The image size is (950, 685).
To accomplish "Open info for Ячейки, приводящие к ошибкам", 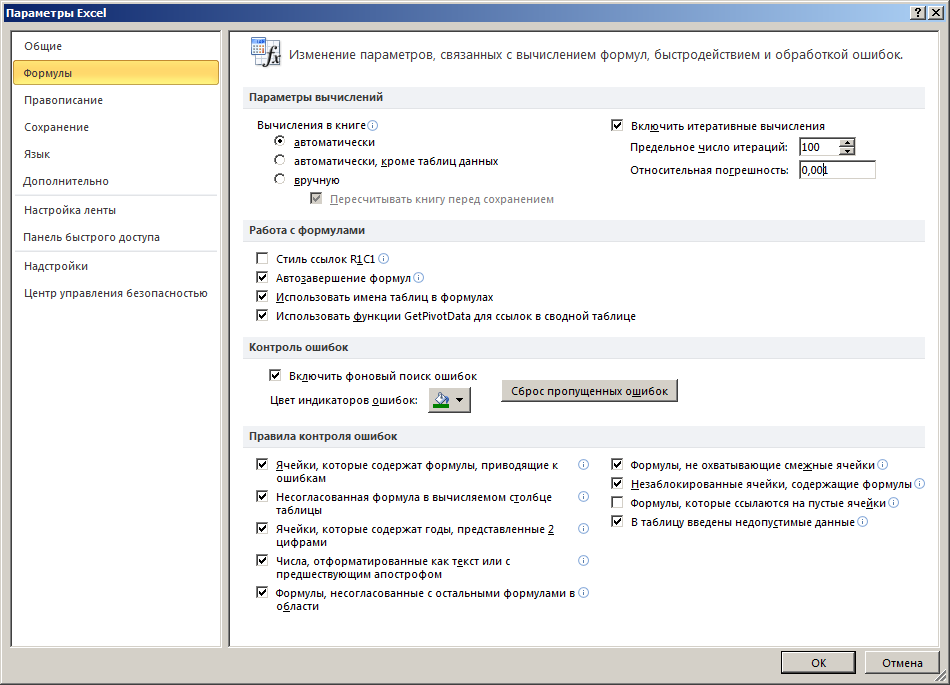I will 583,465.
